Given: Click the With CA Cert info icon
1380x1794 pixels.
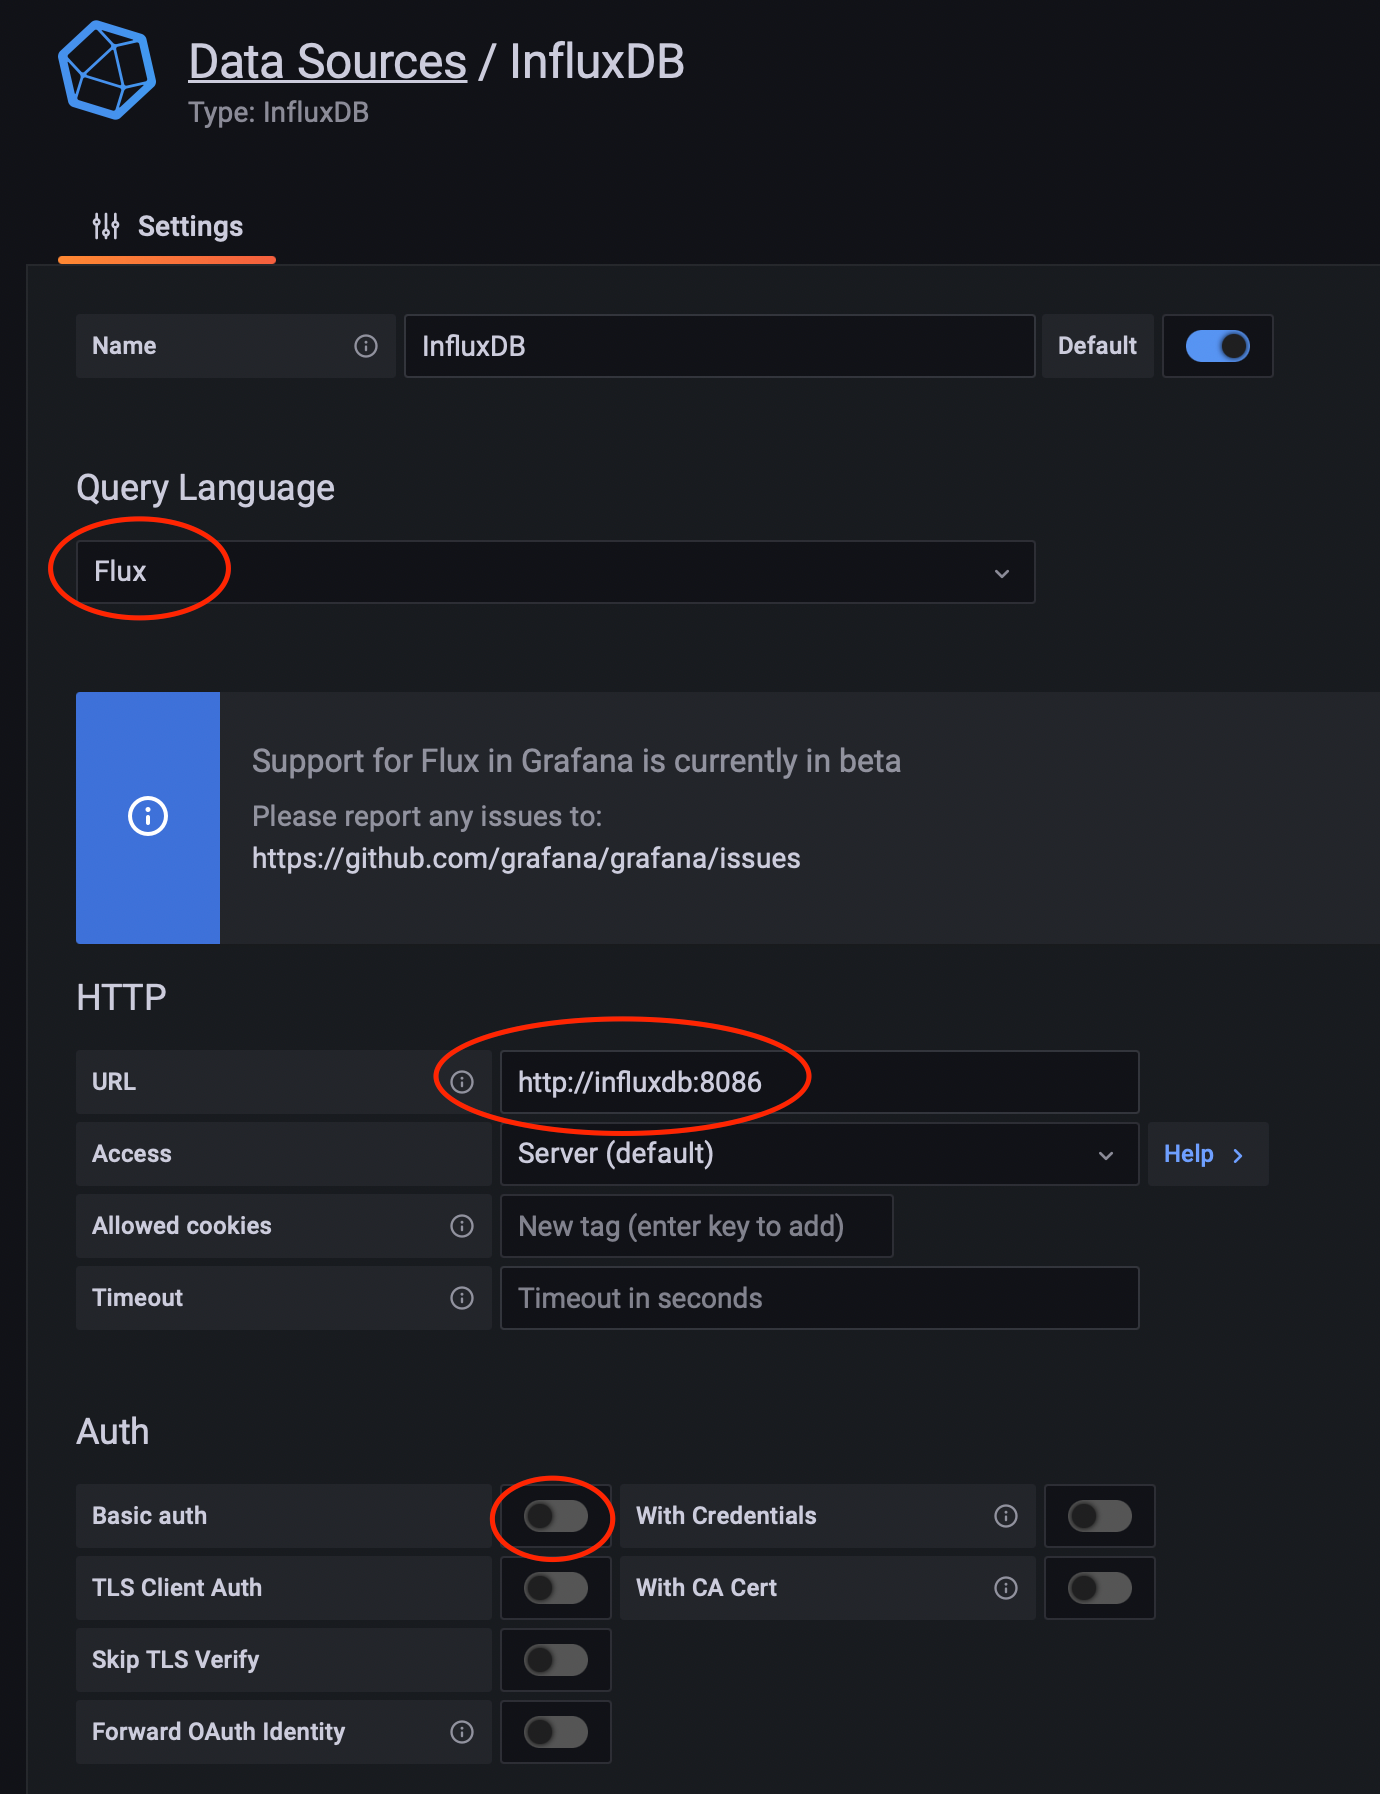Looking at the screenshot, I should click(1006, 1588).
